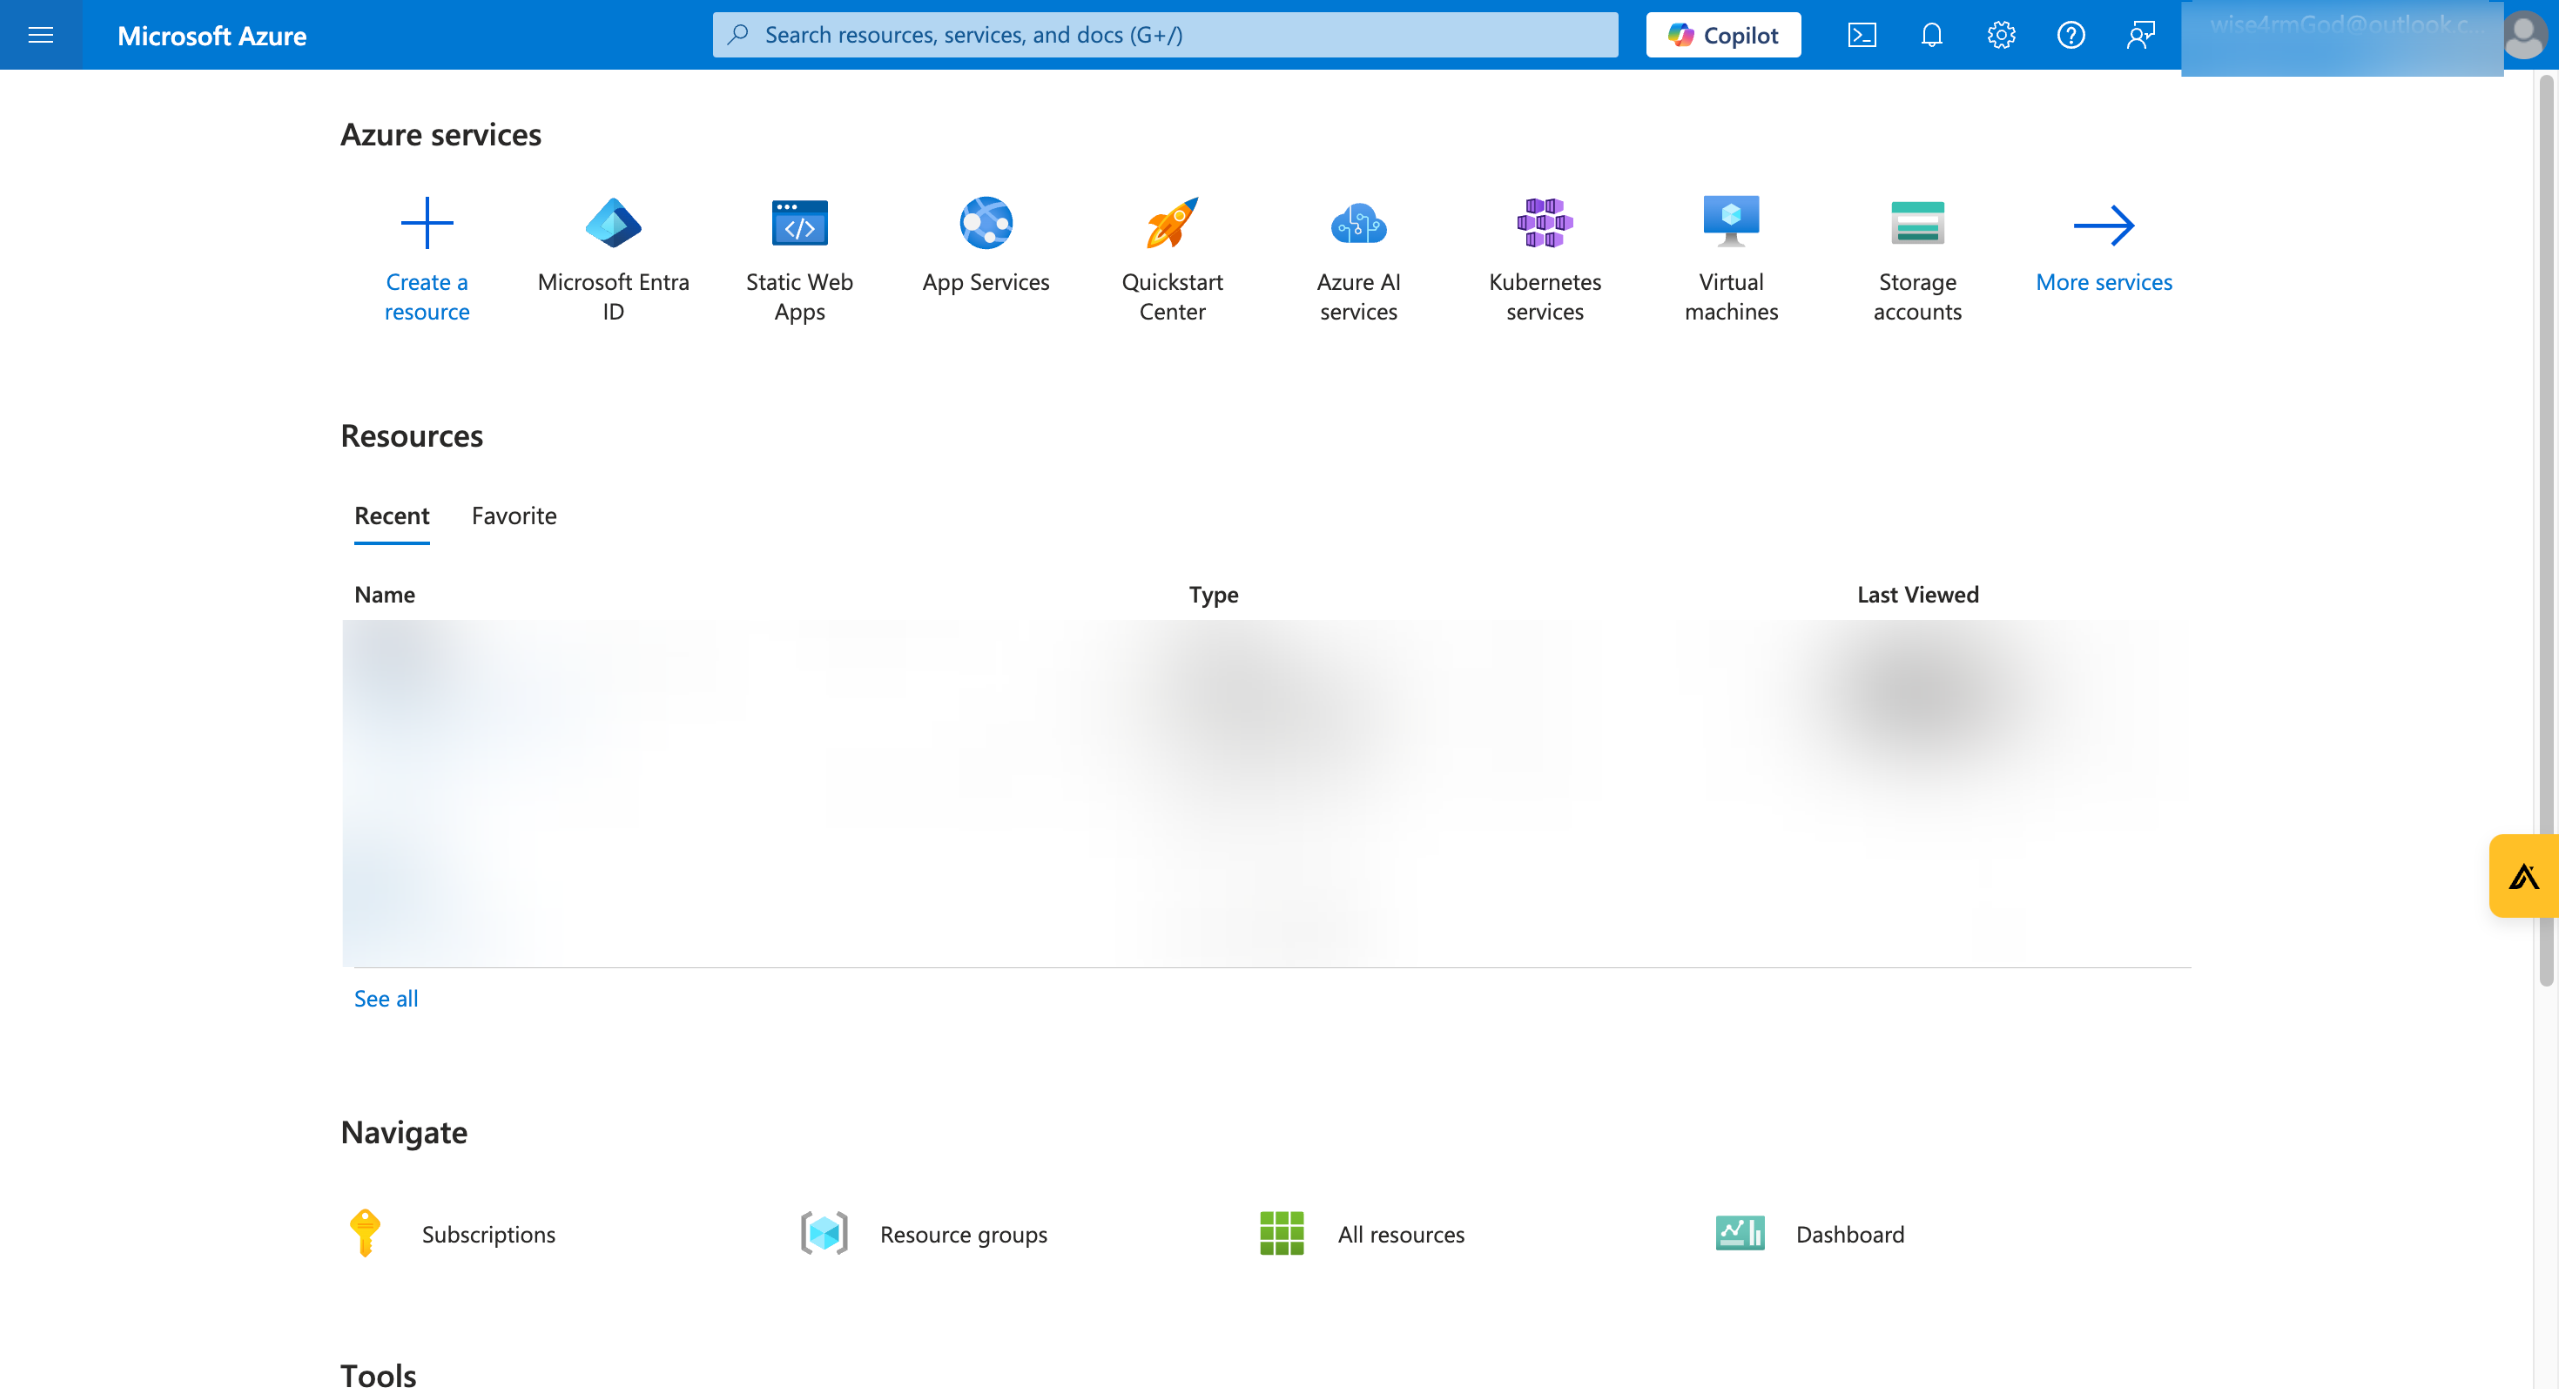Open the portal settings gear
Image resolution: width=2559 pixels, height=1389 pixels.
(2001, 35)
